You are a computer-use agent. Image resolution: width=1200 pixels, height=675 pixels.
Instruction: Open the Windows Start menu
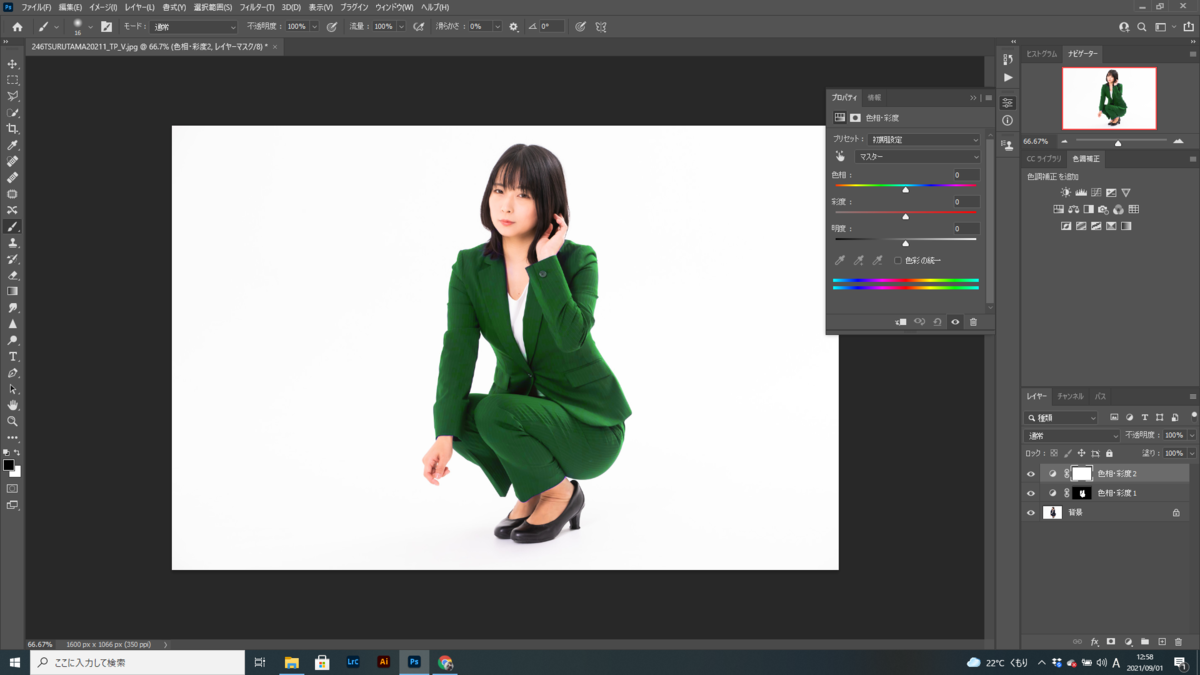pos(14,661)
